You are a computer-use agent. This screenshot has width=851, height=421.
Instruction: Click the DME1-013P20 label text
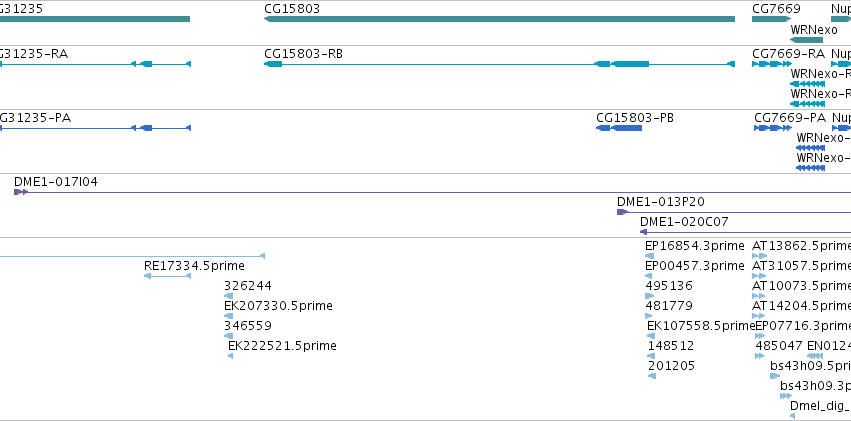[x=661, y=202]
